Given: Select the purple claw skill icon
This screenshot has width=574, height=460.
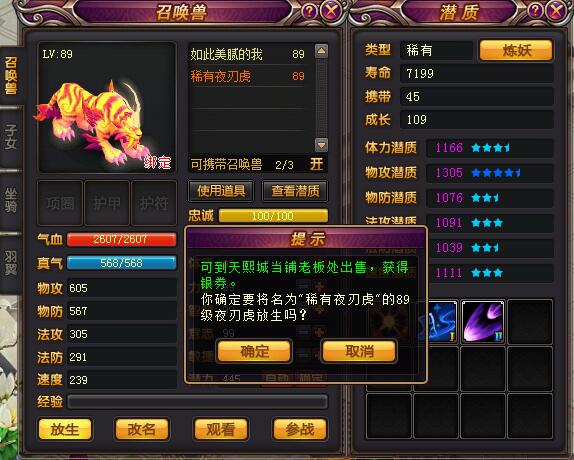Looking at the screenshot, I should (483, 322).
